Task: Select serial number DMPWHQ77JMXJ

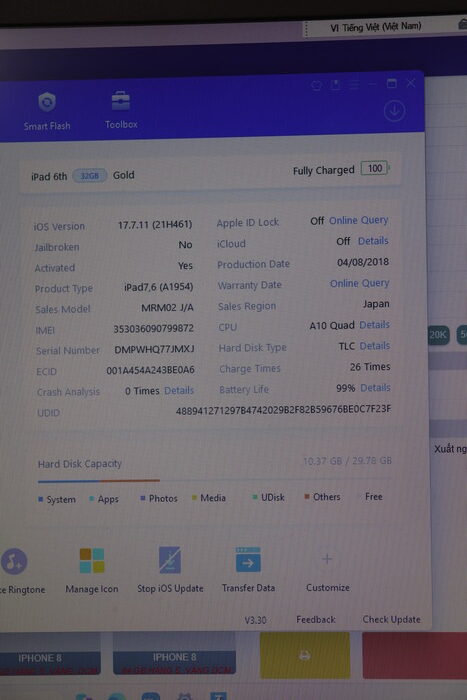Action: tap(154, 349)
